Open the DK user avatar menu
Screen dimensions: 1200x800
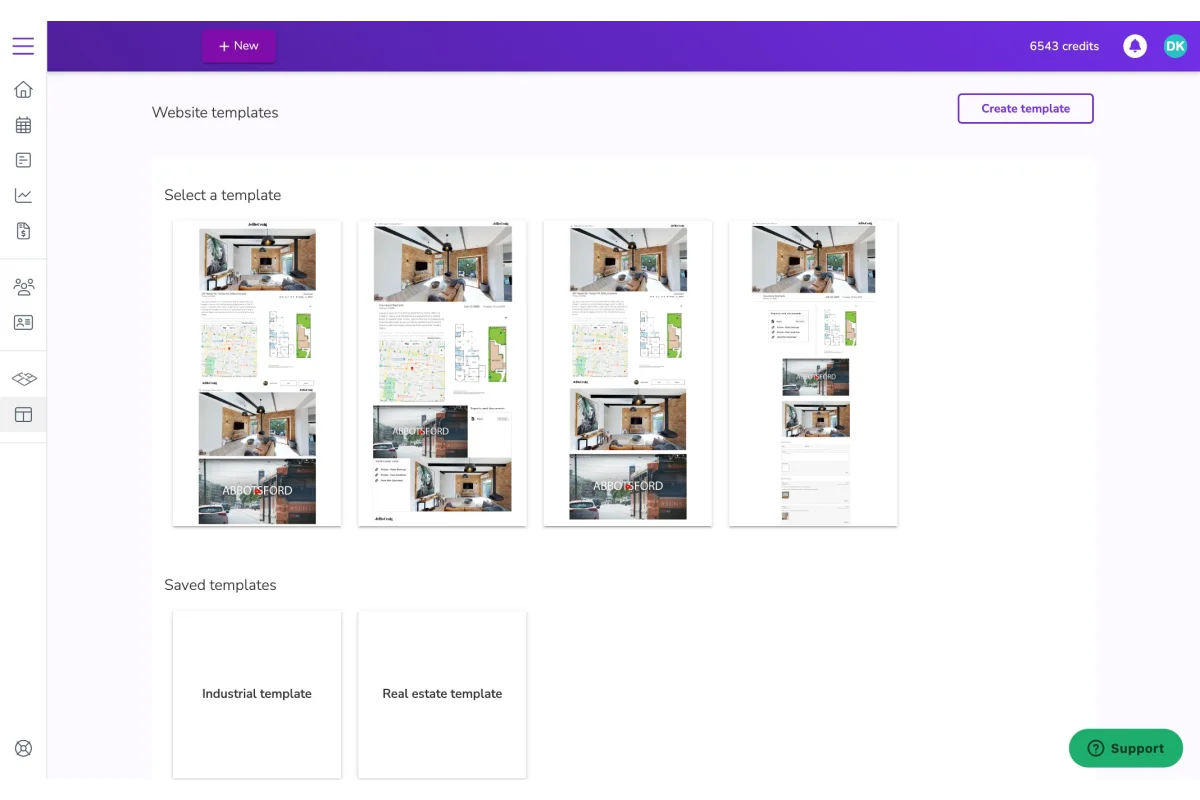click(x=1175, y=46)
